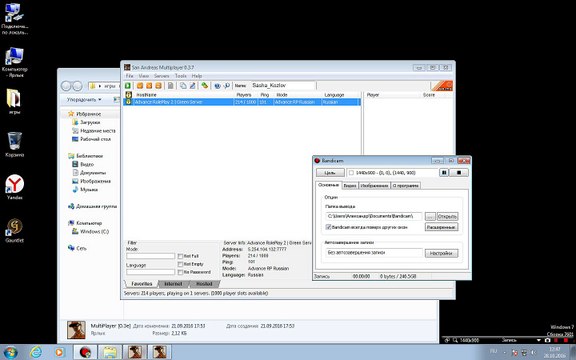
Task: Open Windows Media Player from taskbar
Action: (x=59, y=353)
